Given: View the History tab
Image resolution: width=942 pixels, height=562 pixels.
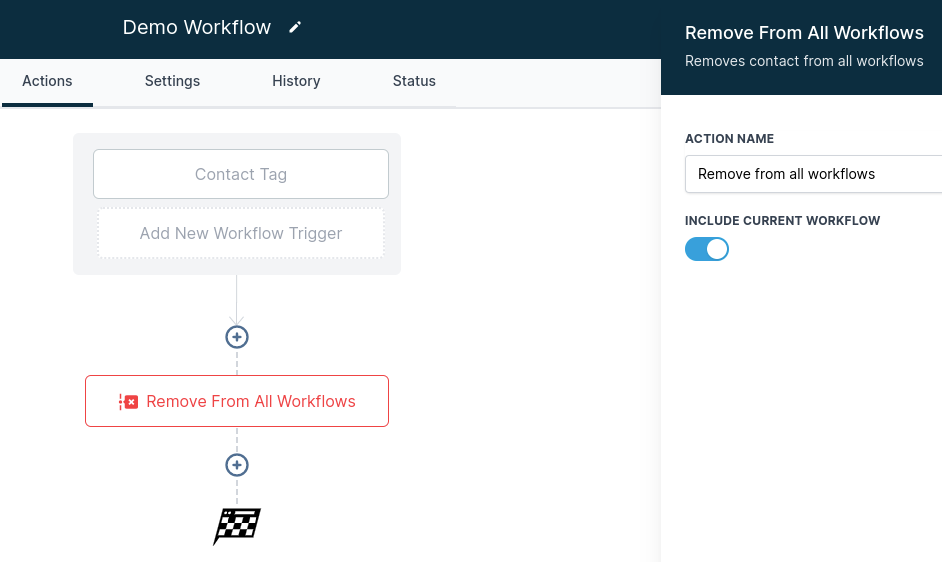Looking at the screenshot, I should 296,81.
